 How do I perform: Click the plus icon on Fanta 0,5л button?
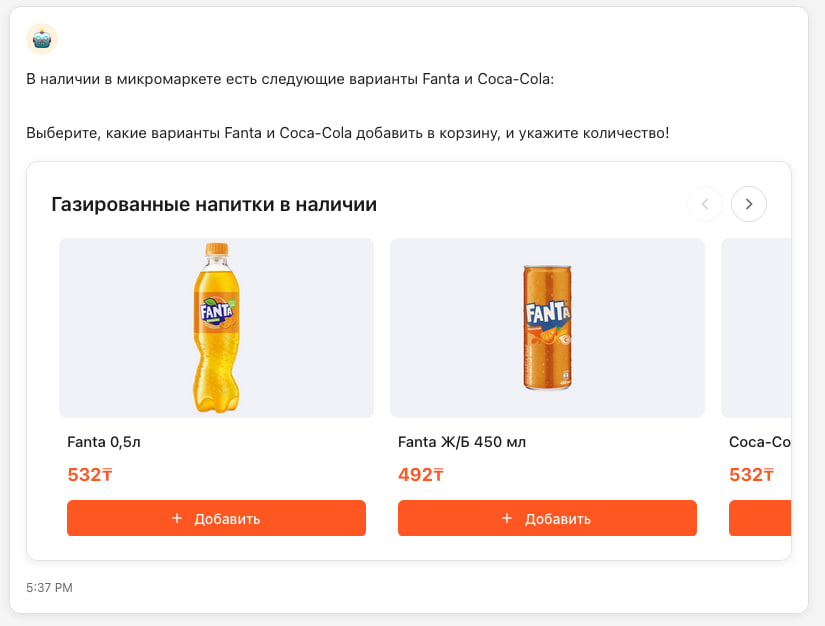(x=177, y=518)
